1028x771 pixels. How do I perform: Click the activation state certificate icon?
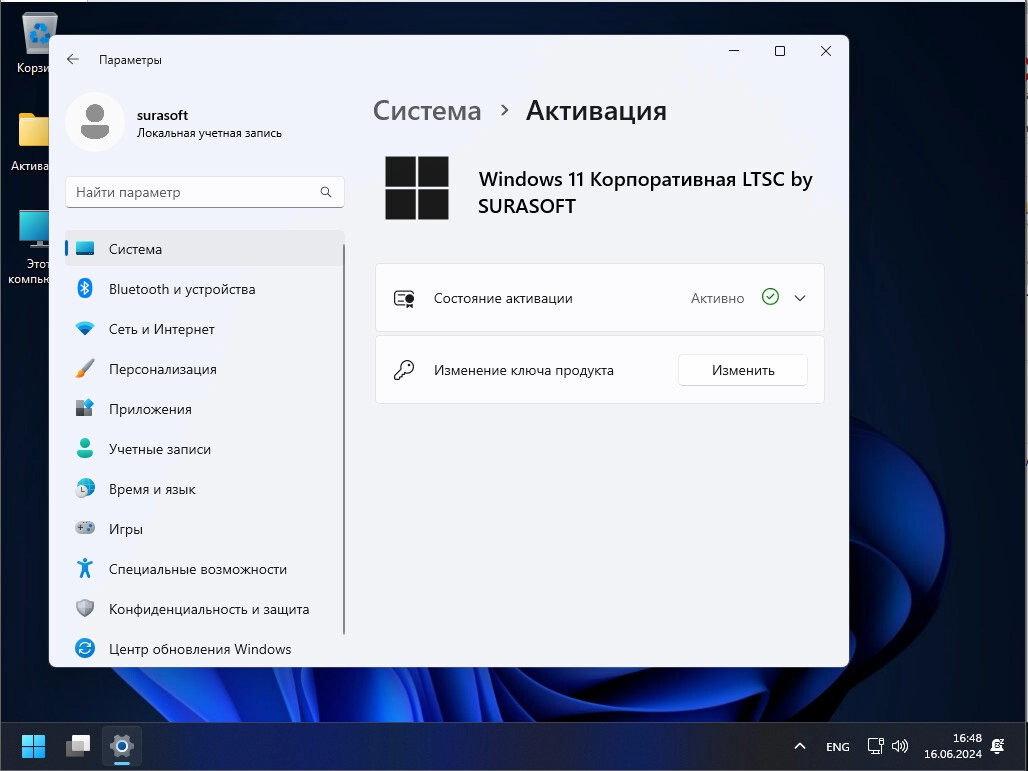[x=404, y=299]
